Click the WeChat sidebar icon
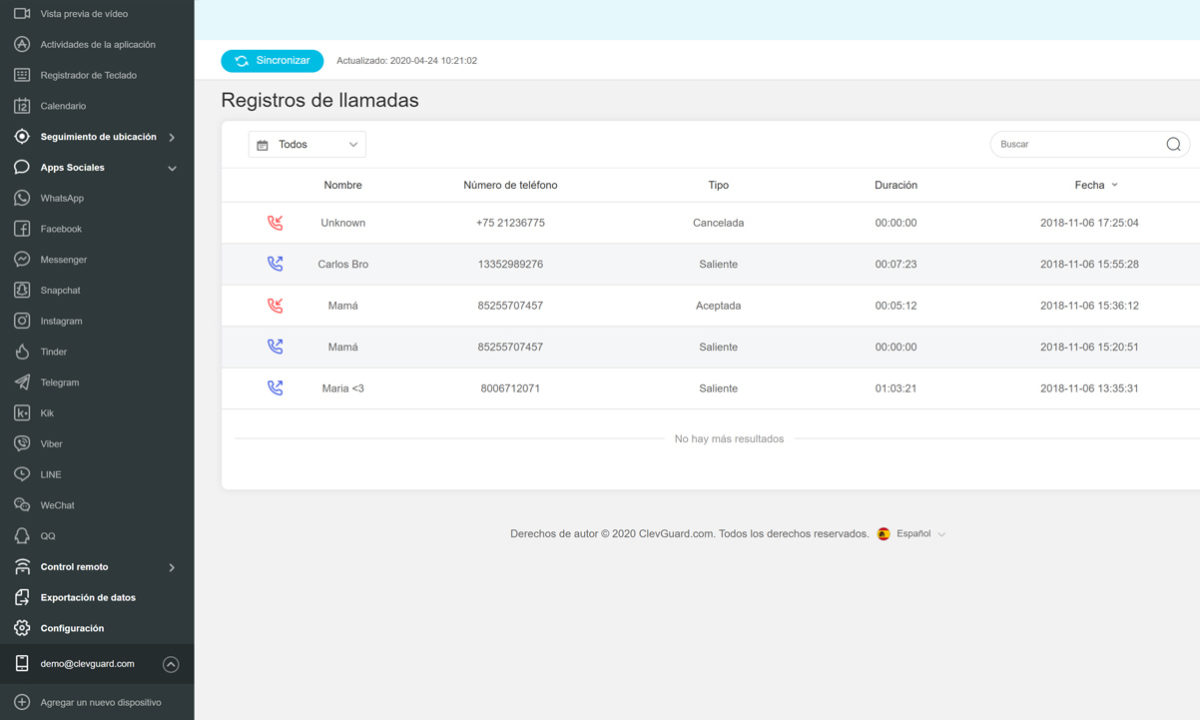The height and width of the screenshot is (720, 1200). (22, 505)
